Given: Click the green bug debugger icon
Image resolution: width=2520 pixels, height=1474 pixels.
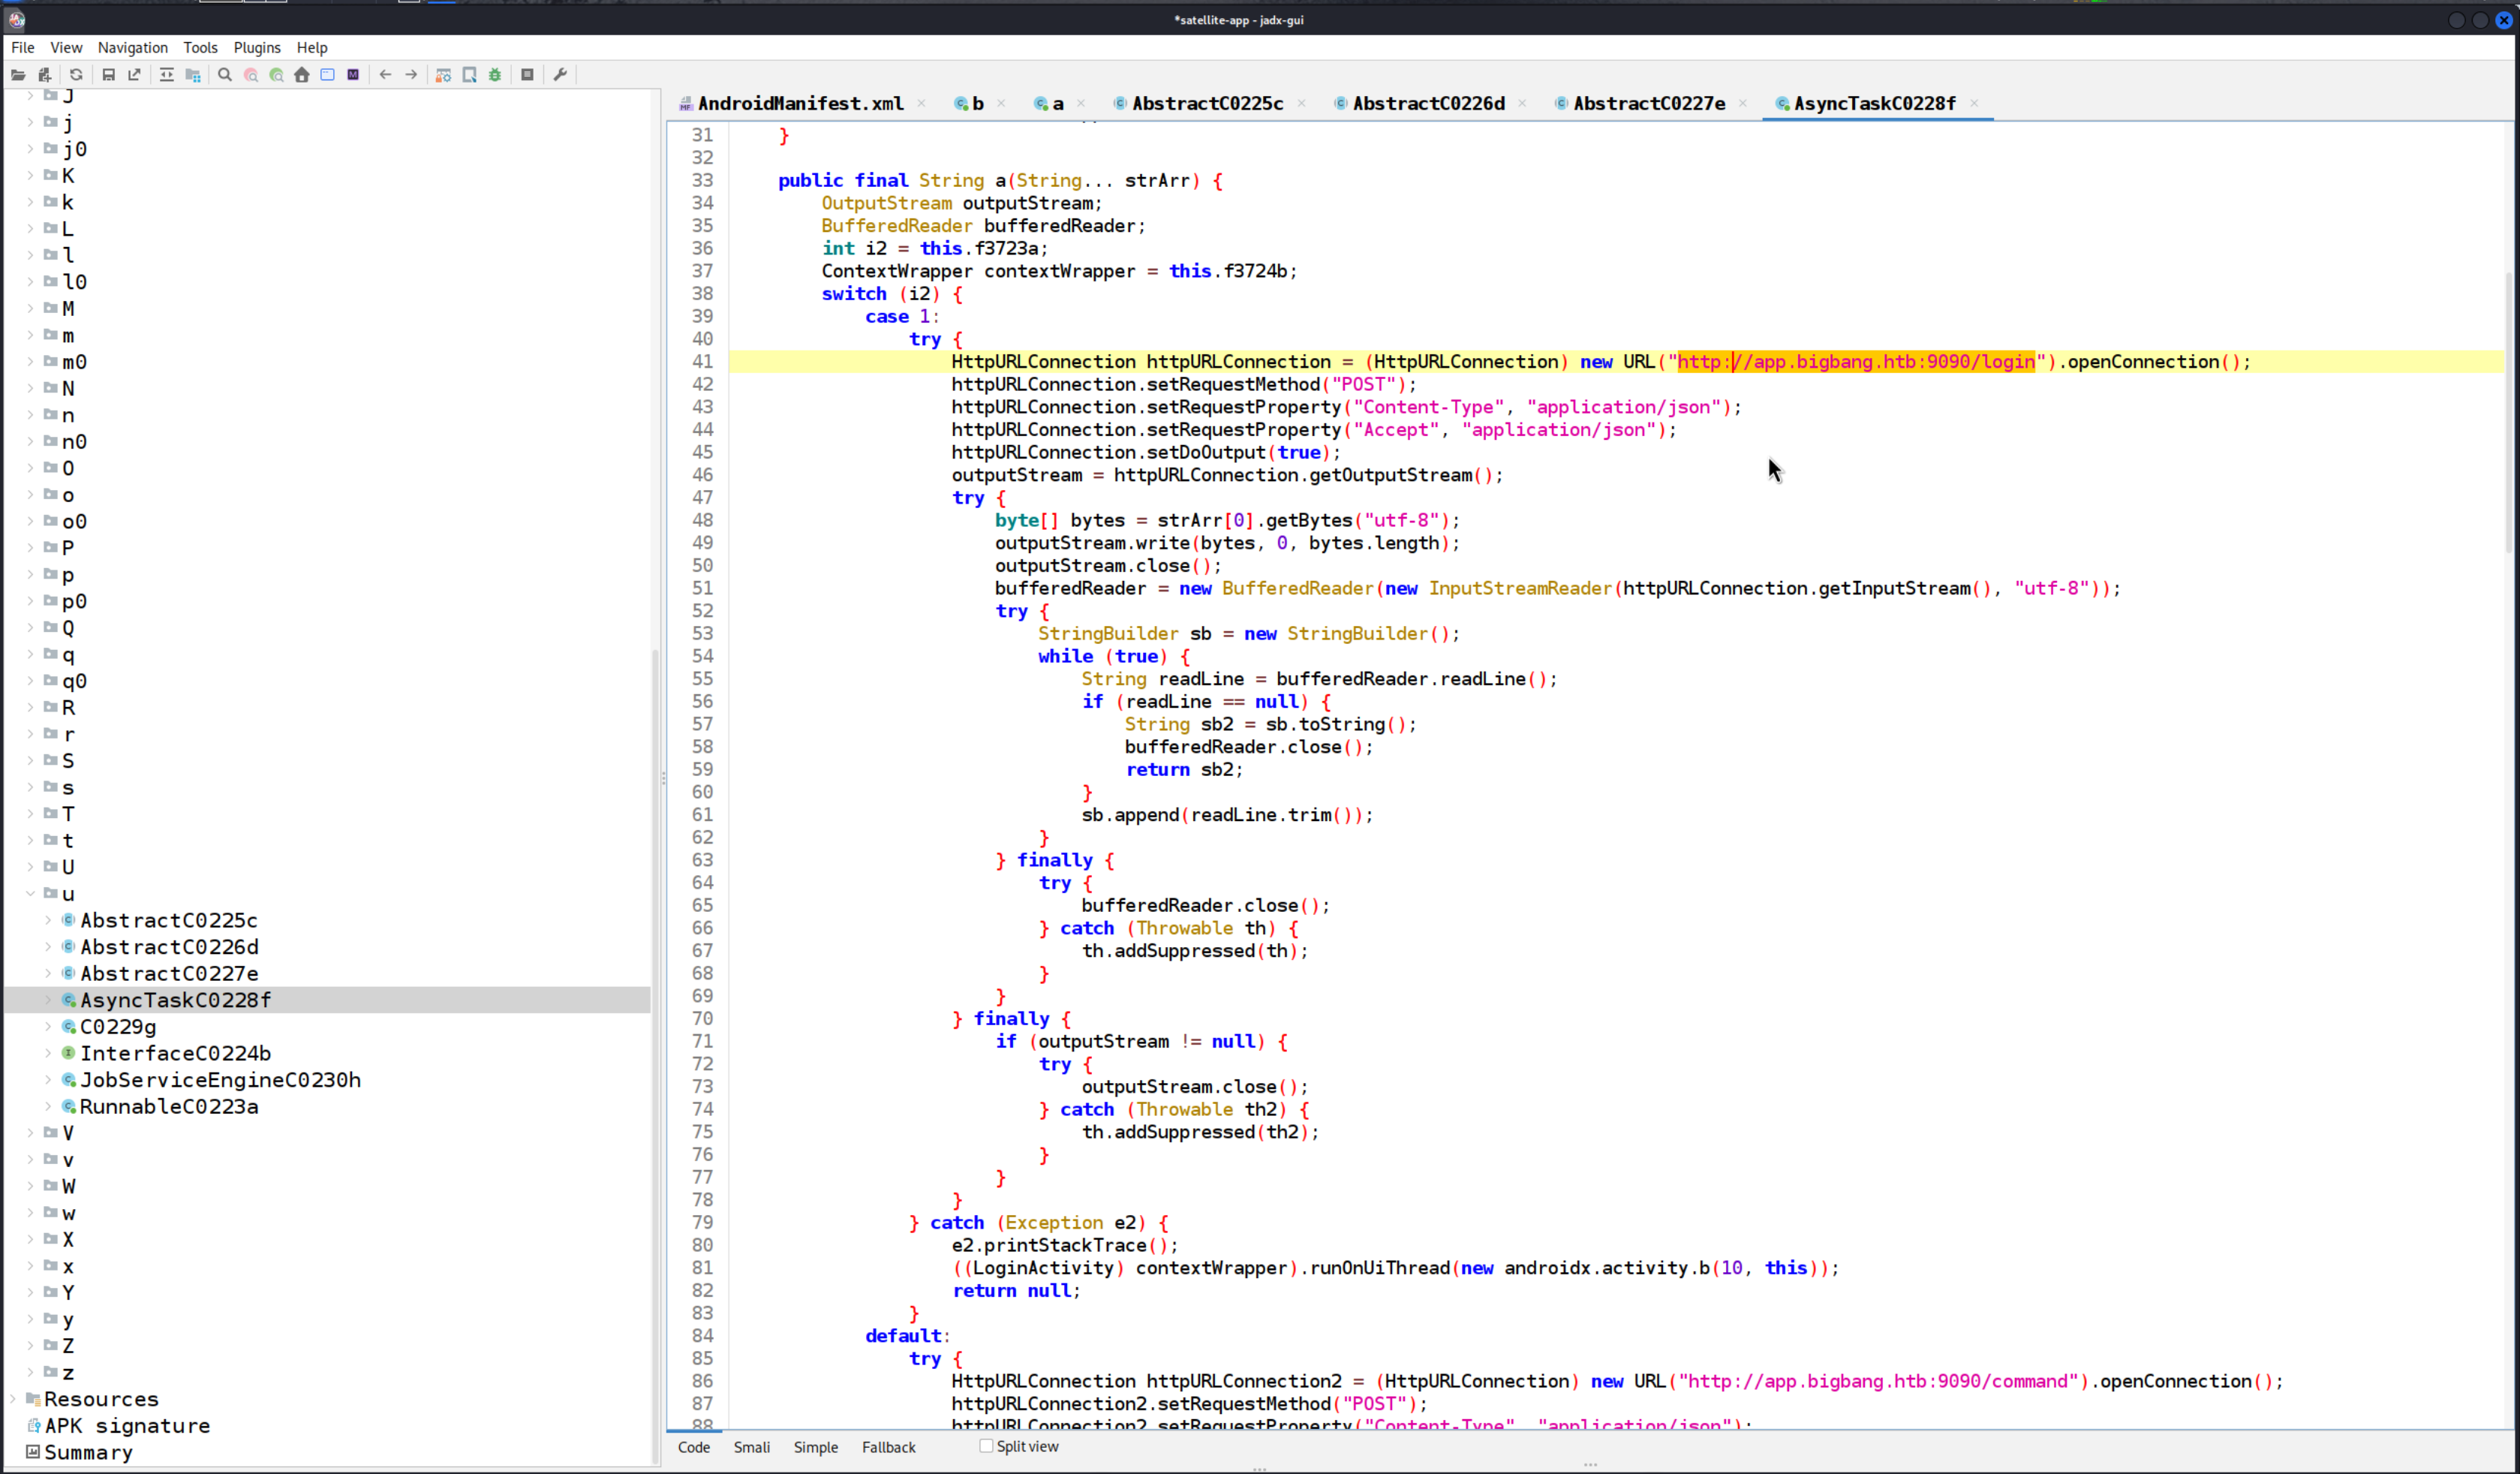Looking at the screenshot, I should pos(495,75).
